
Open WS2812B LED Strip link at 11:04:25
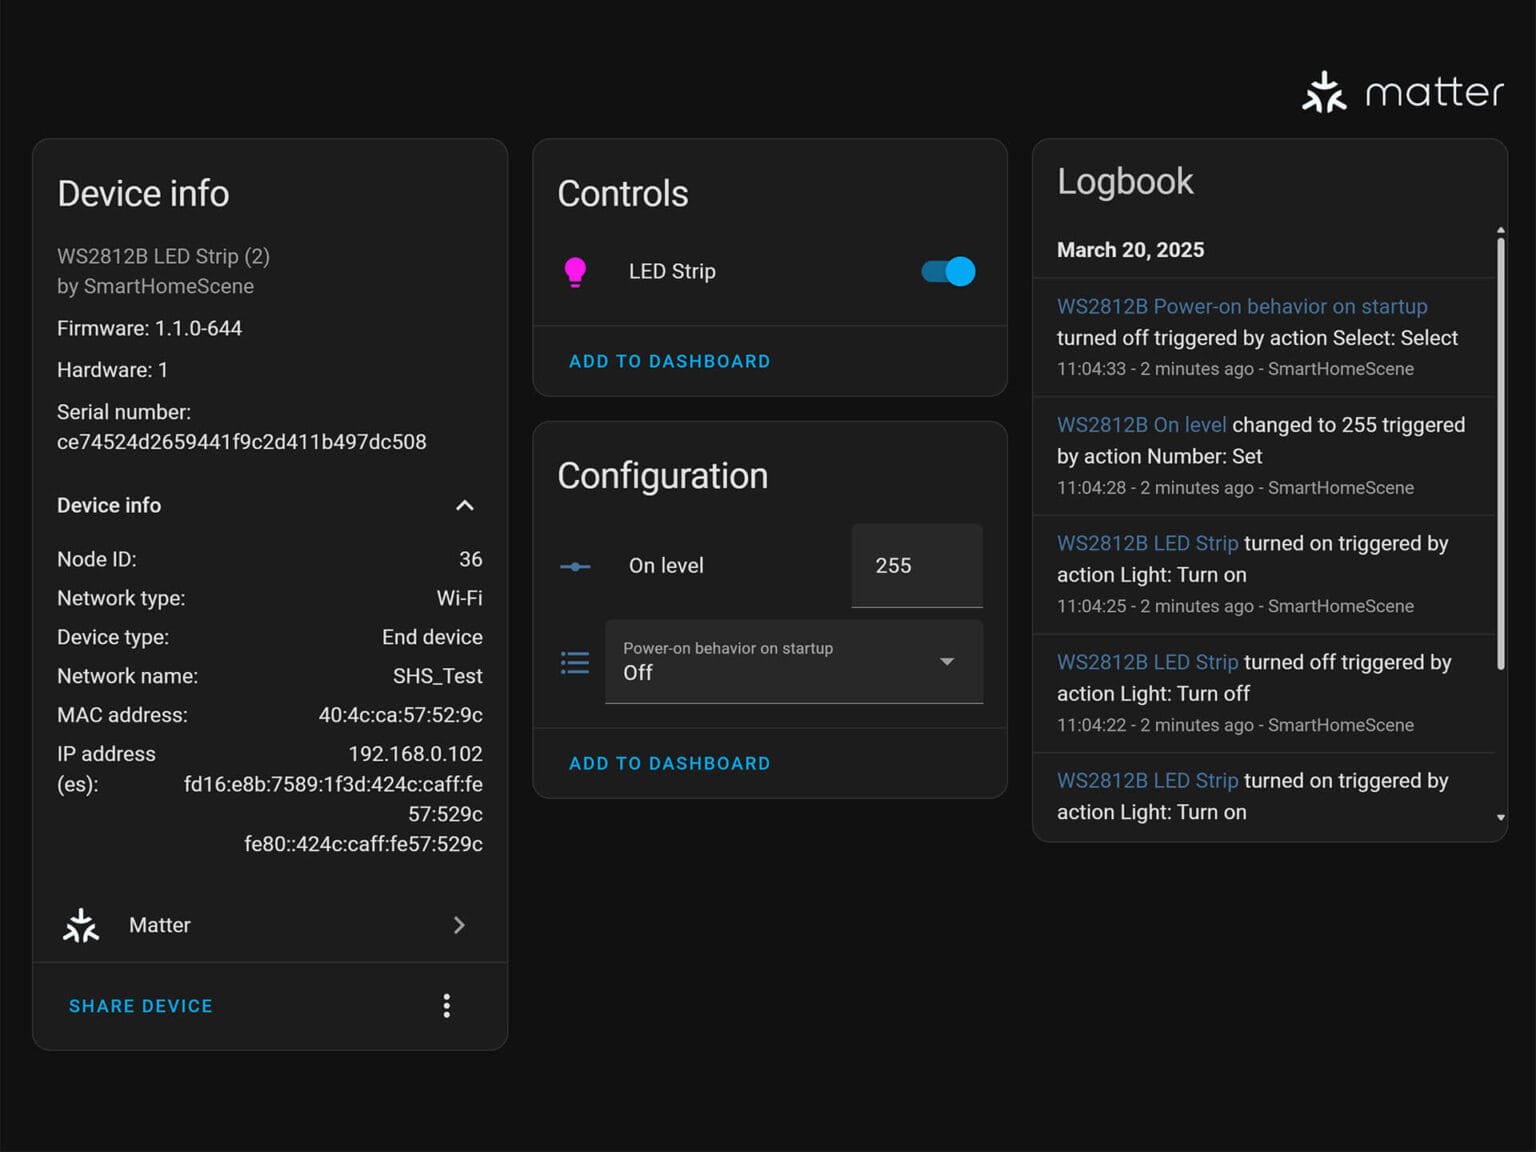click(x=1147, y=544)
